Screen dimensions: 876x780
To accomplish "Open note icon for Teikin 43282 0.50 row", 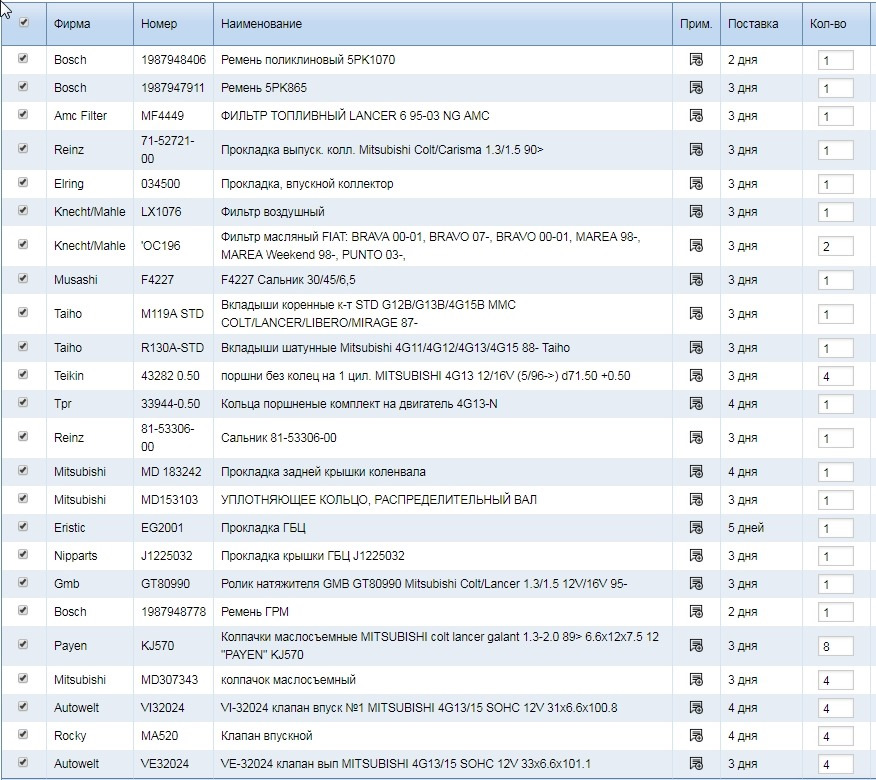I will pos(696,376).
